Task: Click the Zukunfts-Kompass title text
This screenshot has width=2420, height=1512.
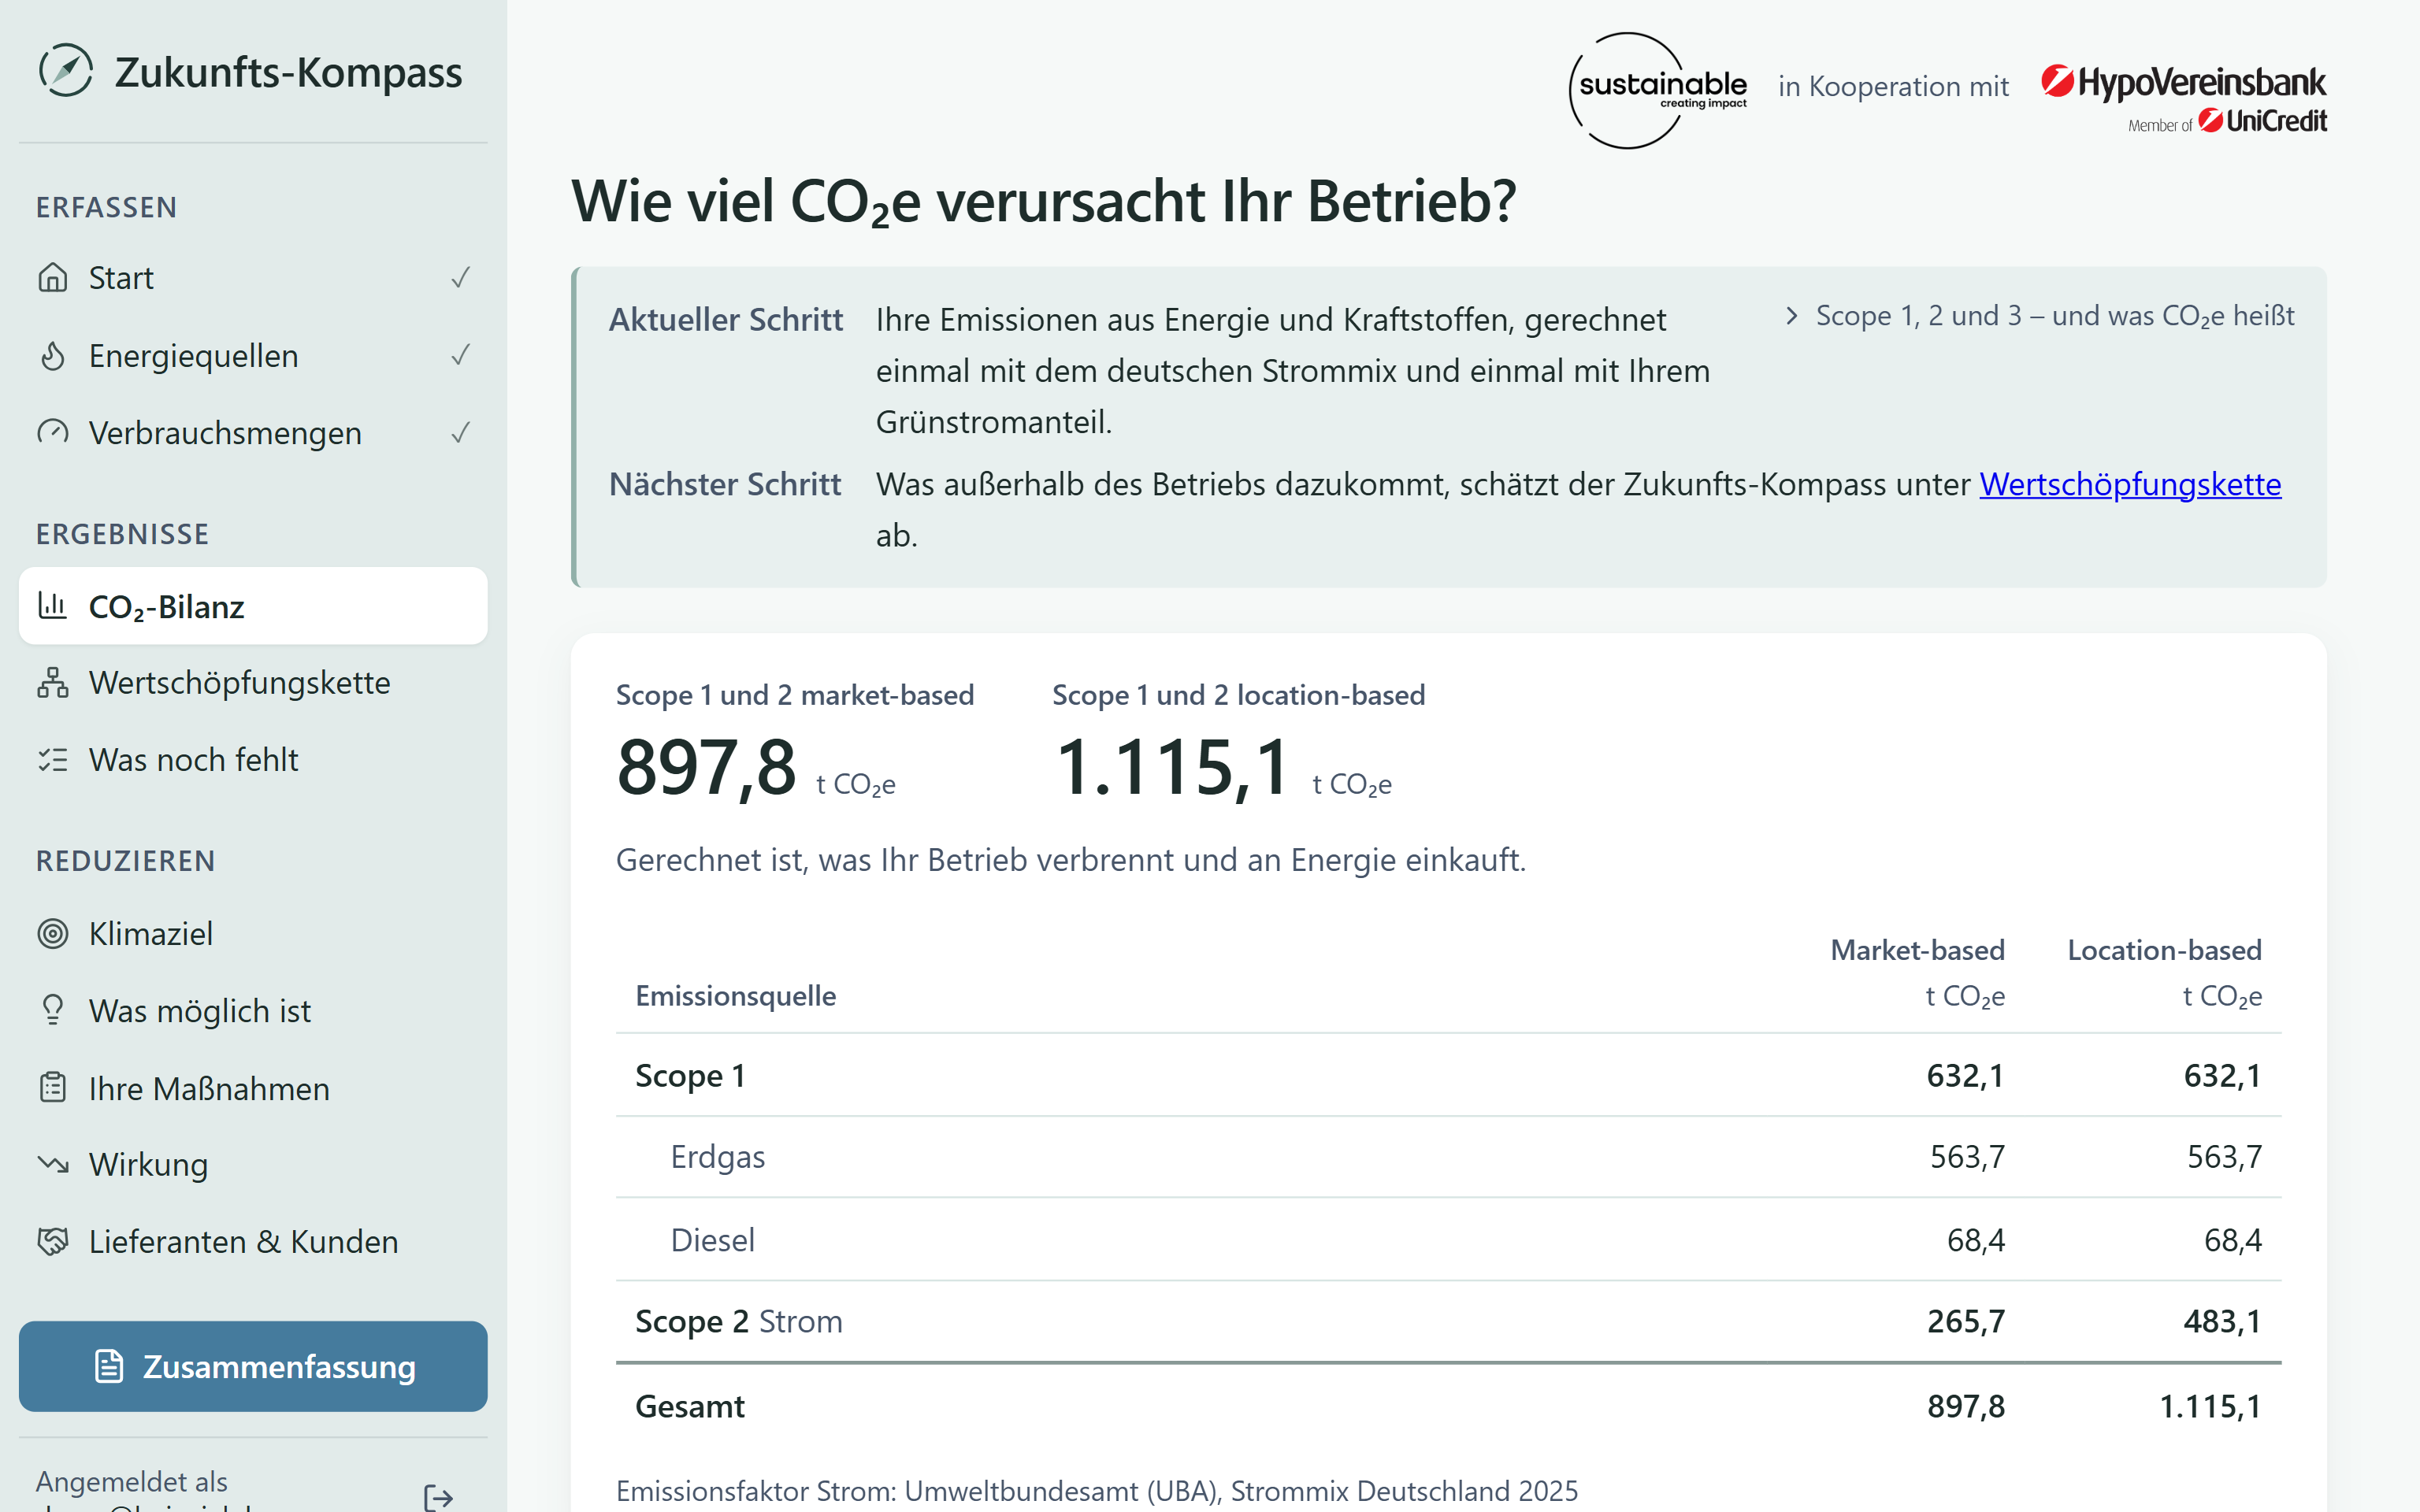Action: pos(288,72)
